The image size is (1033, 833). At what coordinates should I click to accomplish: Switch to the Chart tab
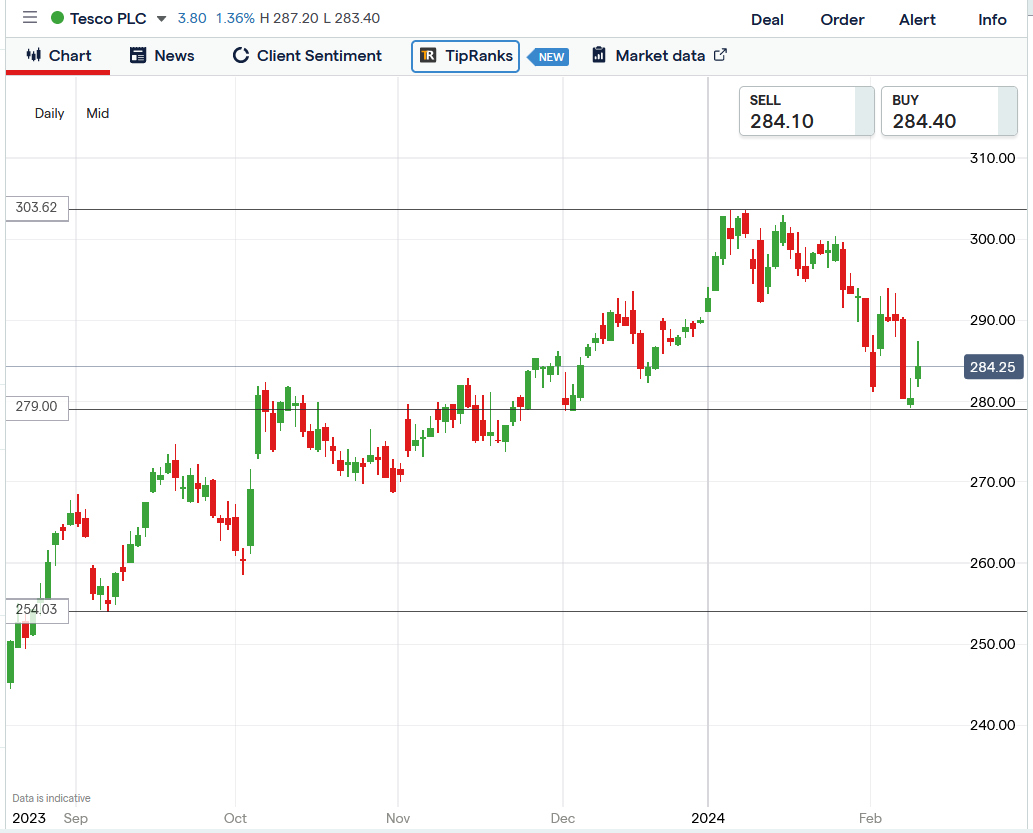tap(58, 55)
